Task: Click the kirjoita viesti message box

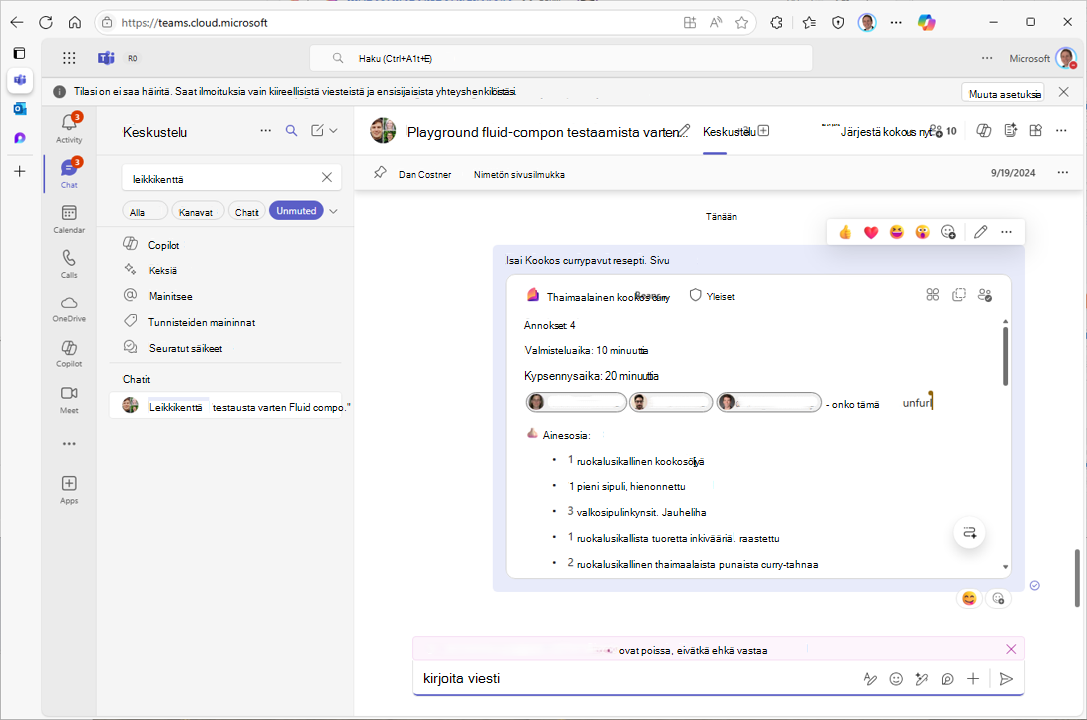Action: click(634, 679)
